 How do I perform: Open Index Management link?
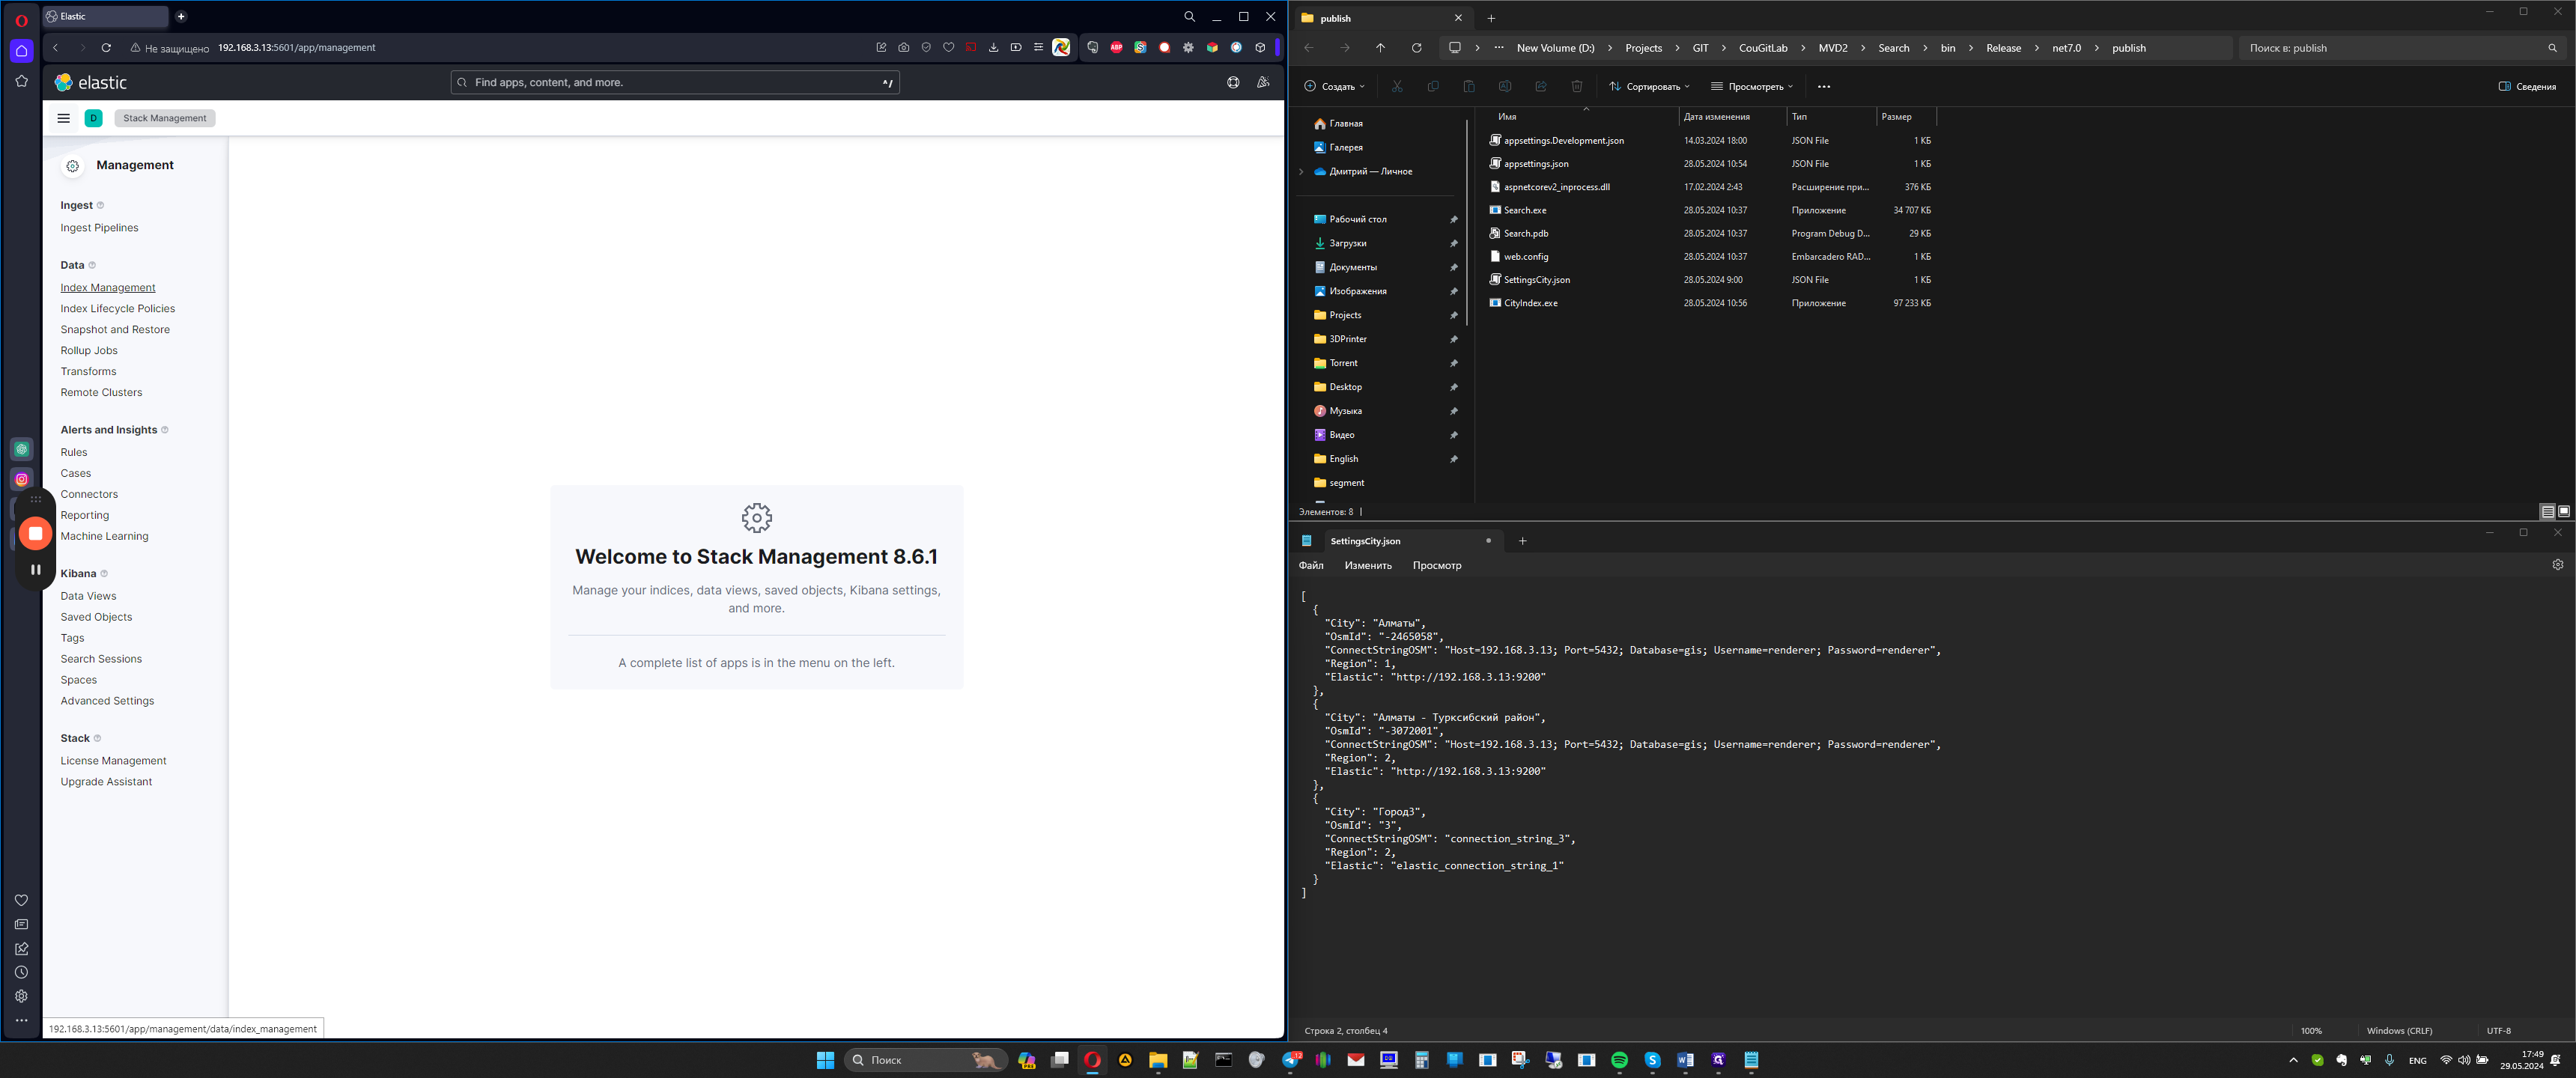[107, 288]
